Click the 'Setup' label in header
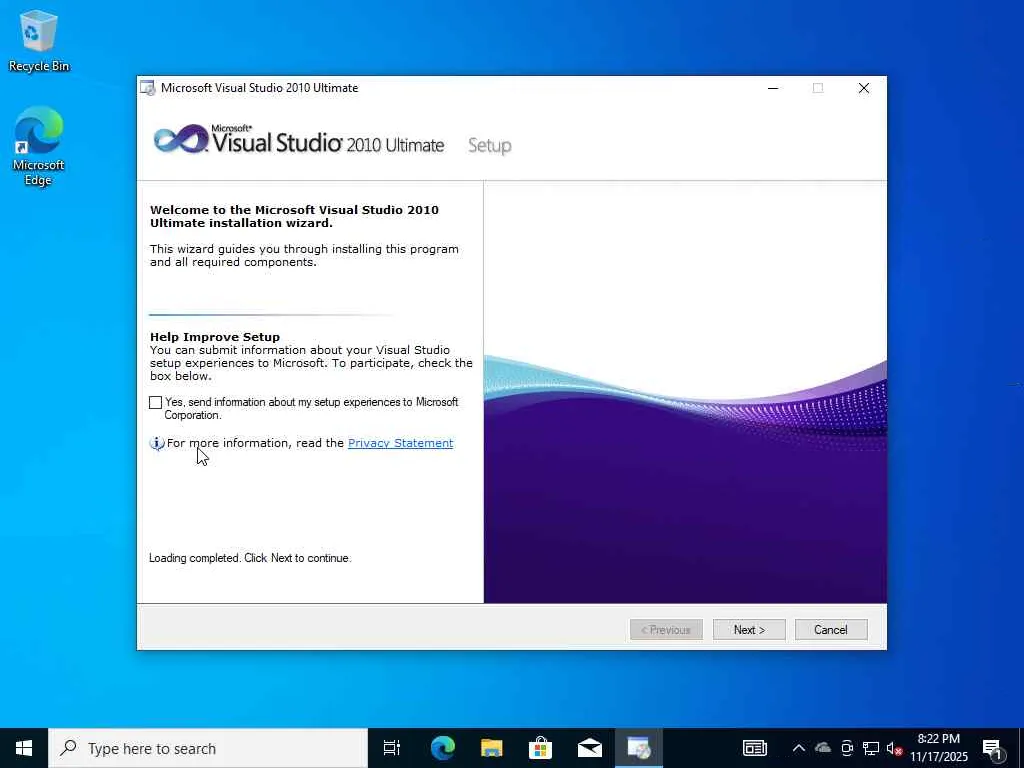This screenshot has width=1024, height=768. (x=489, y=146)
